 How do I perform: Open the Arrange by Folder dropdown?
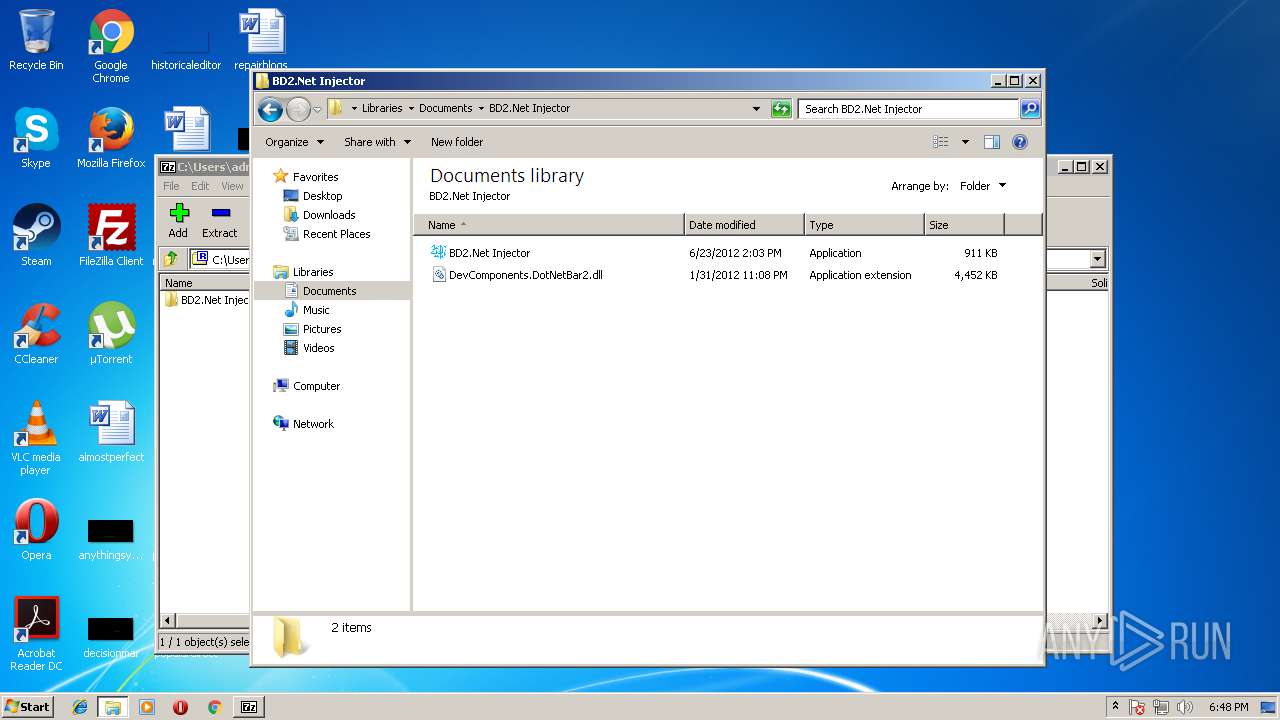(x=983, y=186)
